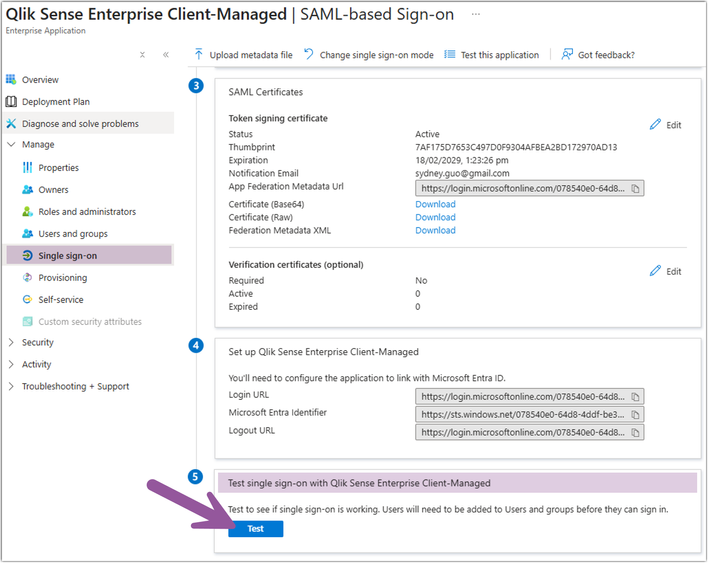Open the Users and groups page
This screenshot has width=708, height=563.
[72, 234]
